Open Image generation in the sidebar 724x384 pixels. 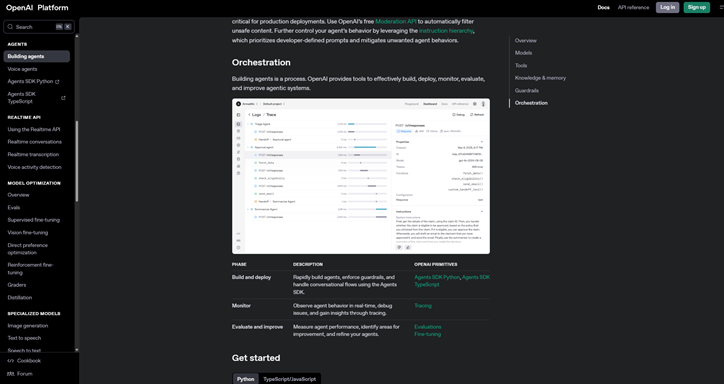[28, 326]
